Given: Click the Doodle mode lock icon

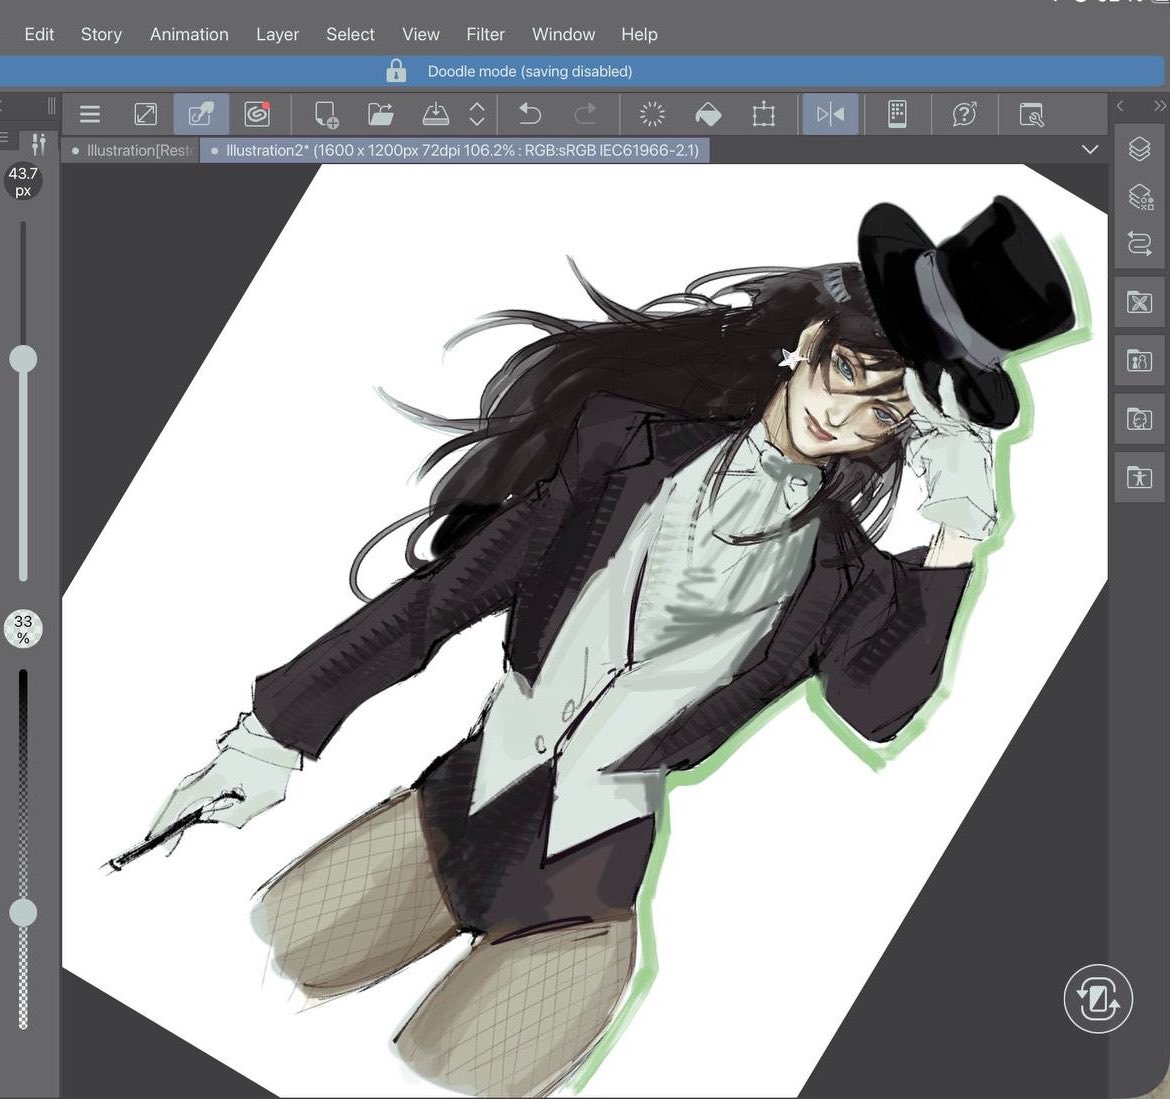Looking at the screenshot, I should pyautogui.click(x=396, y=71).
